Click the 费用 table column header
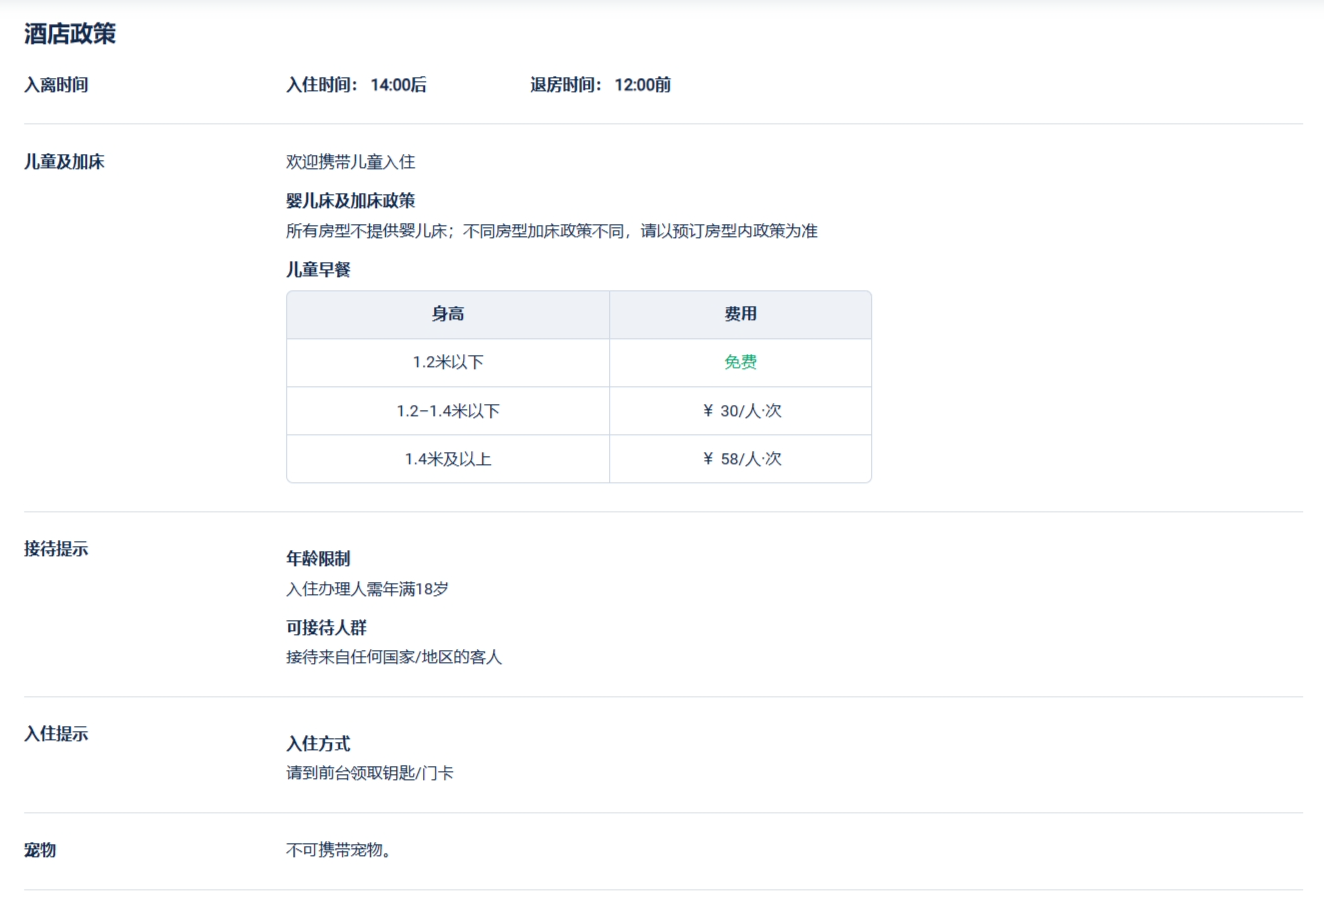The image size is (1324, 900). (x=740, y=314)
